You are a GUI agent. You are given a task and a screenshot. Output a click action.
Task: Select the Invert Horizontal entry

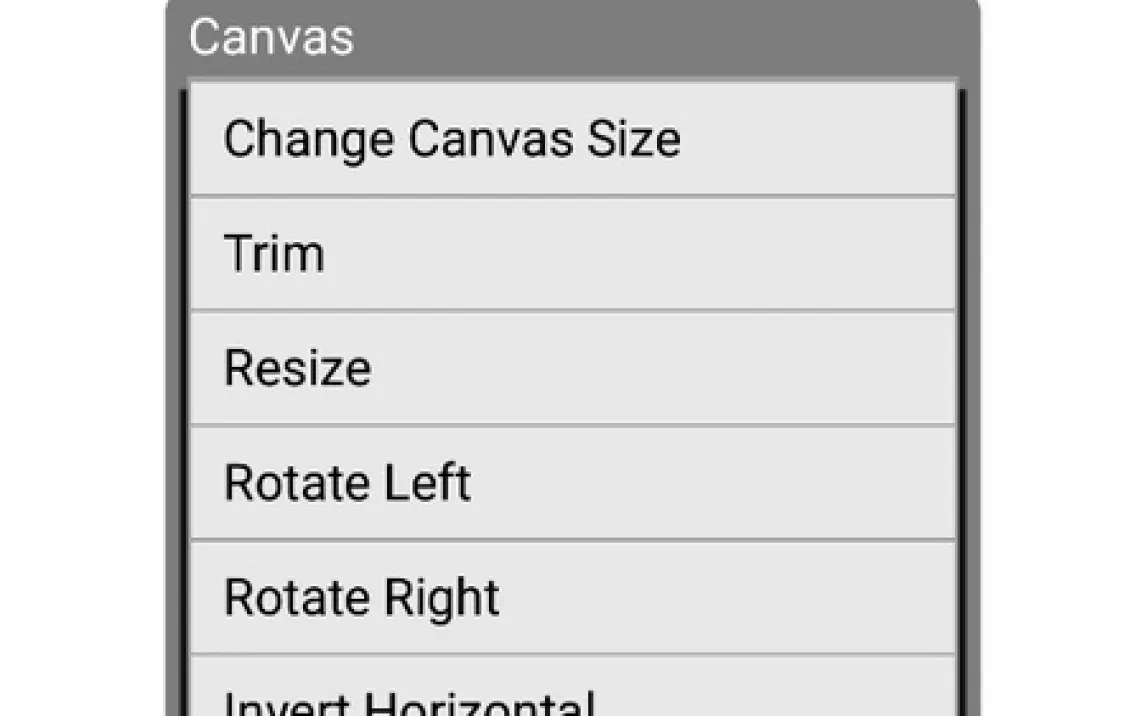click(x=572, y=686)
